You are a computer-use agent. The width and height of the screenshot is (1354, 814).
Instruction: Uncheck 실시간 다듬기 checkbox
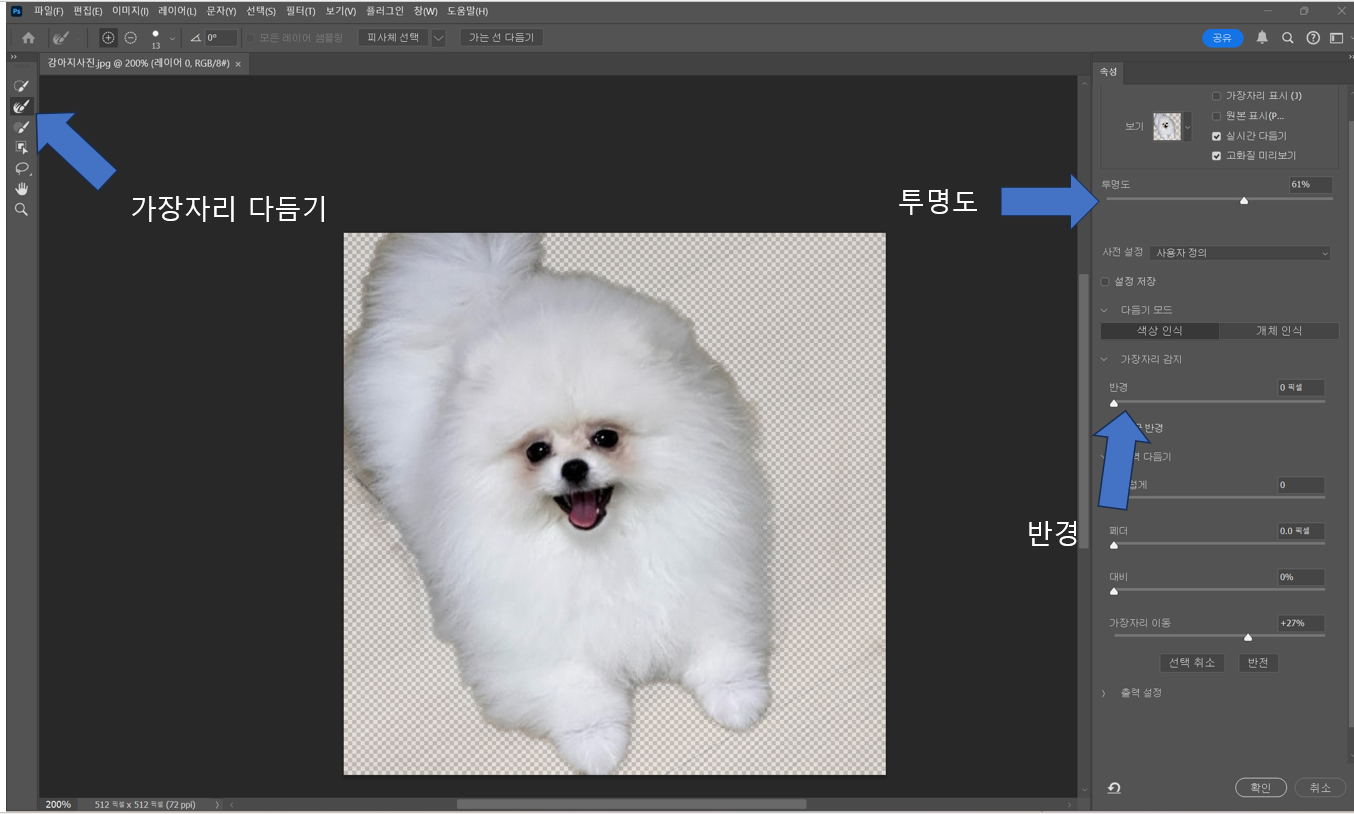click(x=1216, y=136)
